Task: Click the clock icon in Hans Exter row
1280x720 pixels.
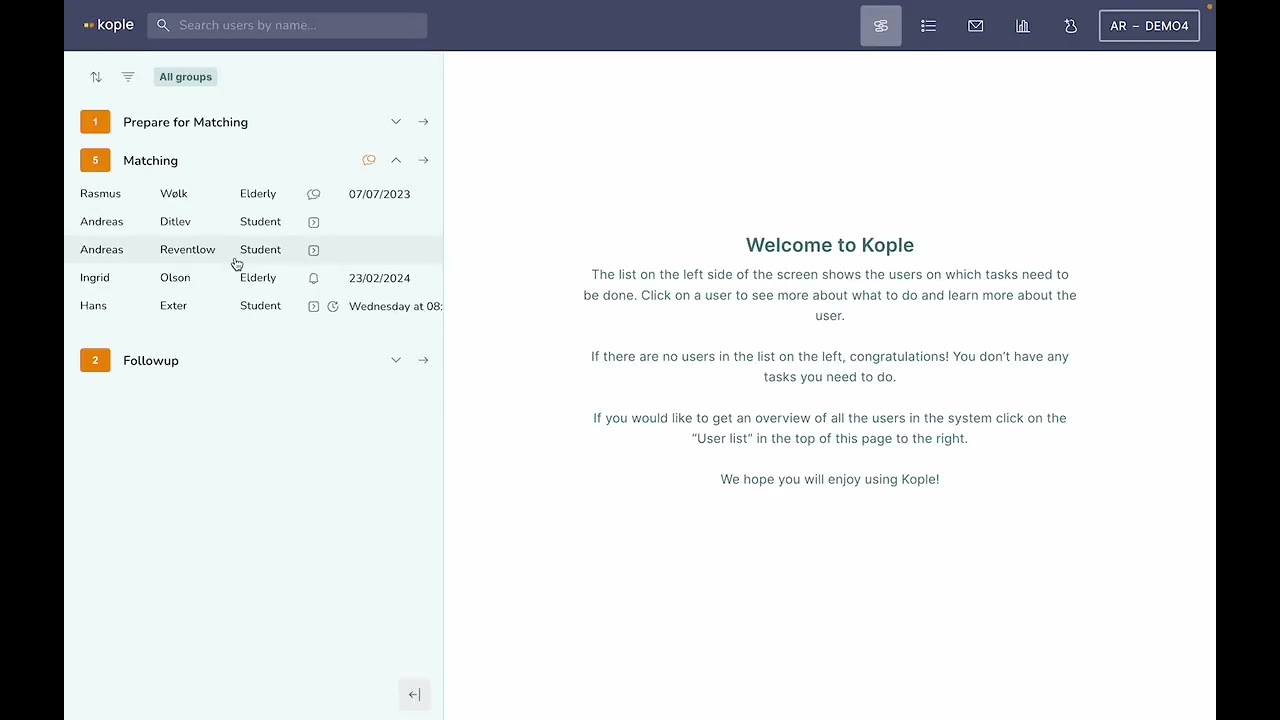Action: coord(333,306)
